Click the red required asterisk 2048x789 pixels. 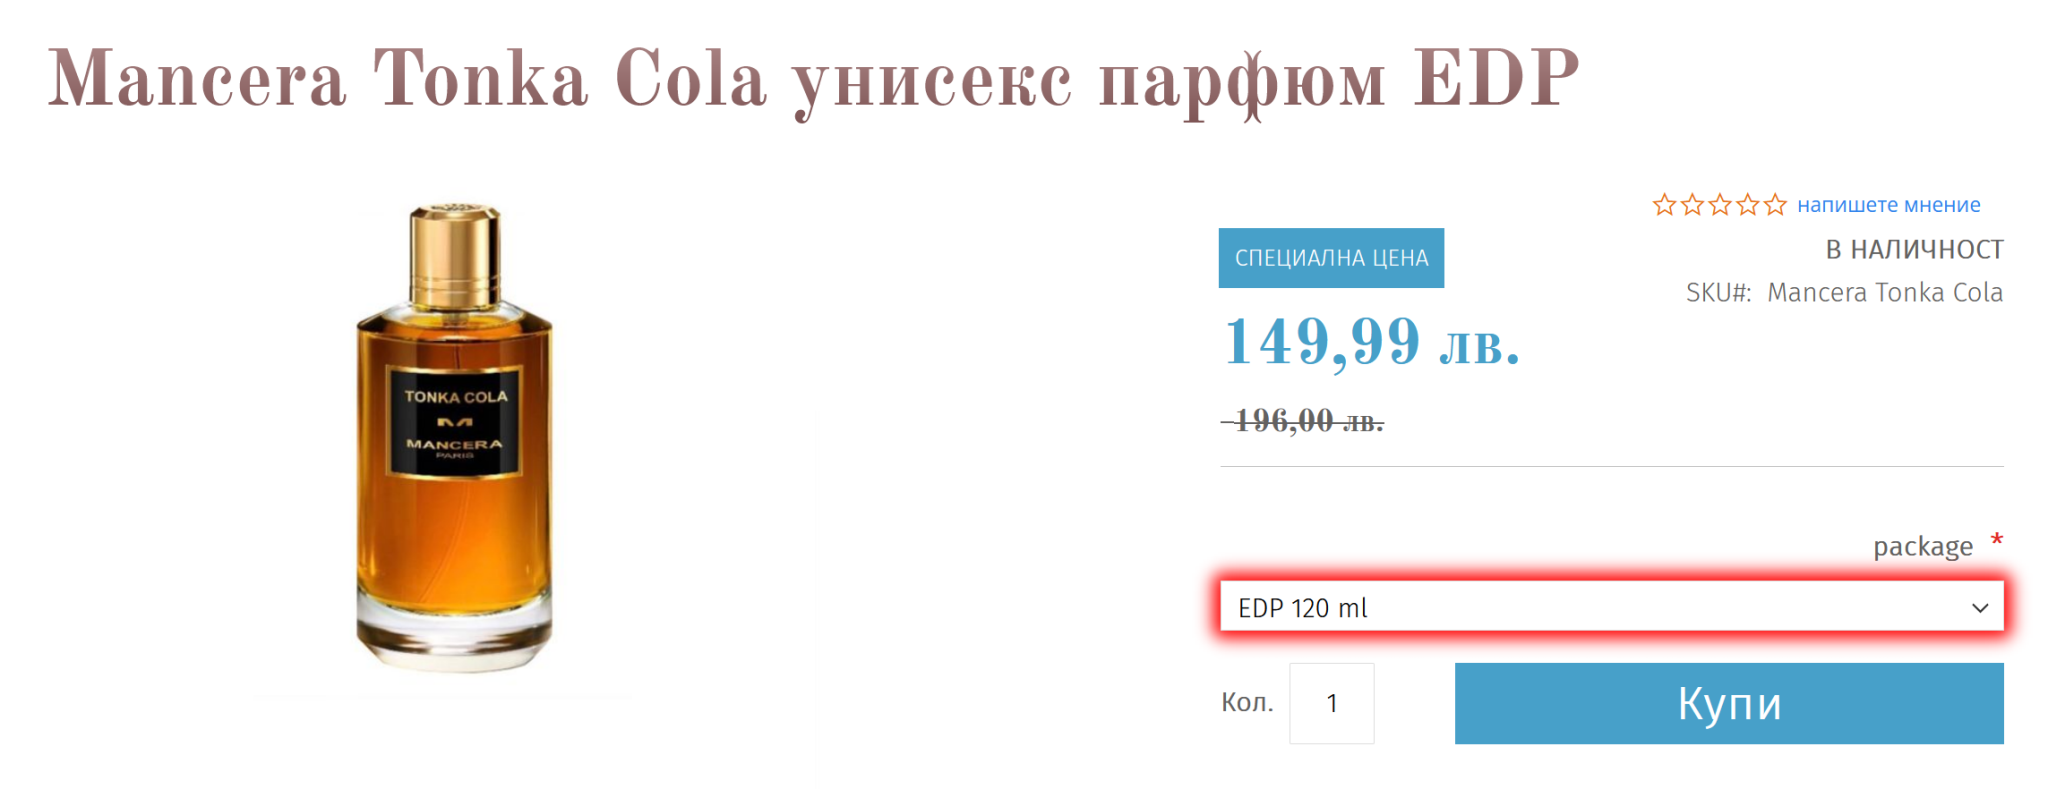pos(1996,541)
